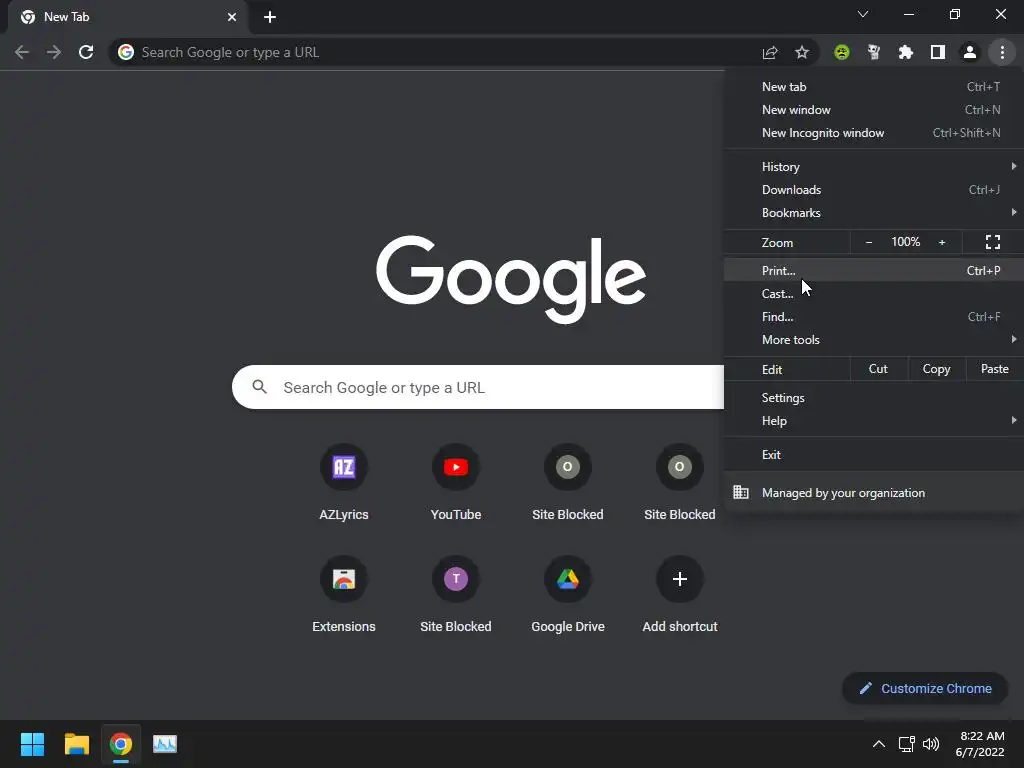This screenshot has height=768, width=1024.
Task: Open the extension icon next to the puzzle piece
Action: pos(874,52)
